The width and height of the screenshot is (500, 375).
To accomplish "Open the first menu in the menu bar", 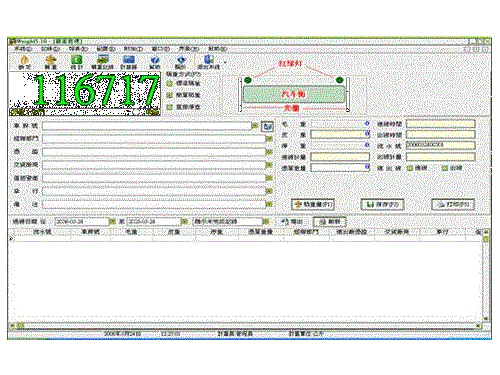I will click(x=23, y=49).
